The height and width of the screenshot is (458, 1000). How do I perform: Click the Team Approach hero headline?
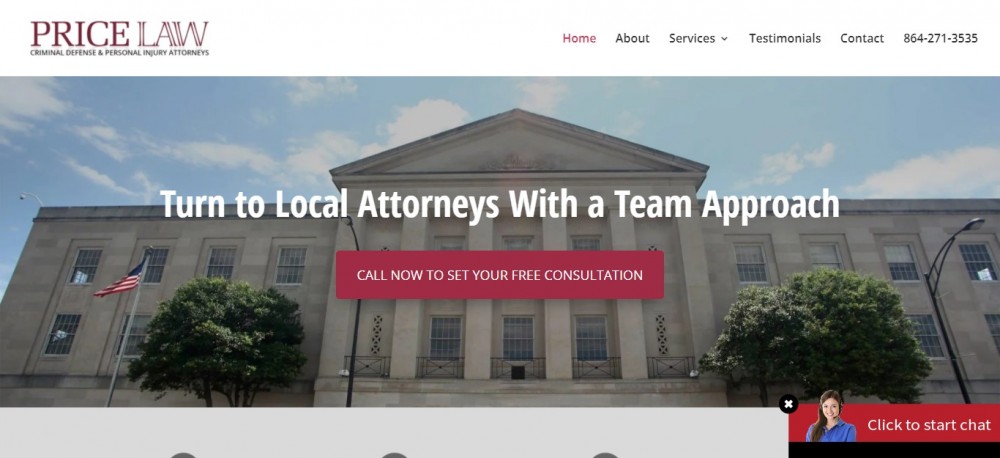499,204
